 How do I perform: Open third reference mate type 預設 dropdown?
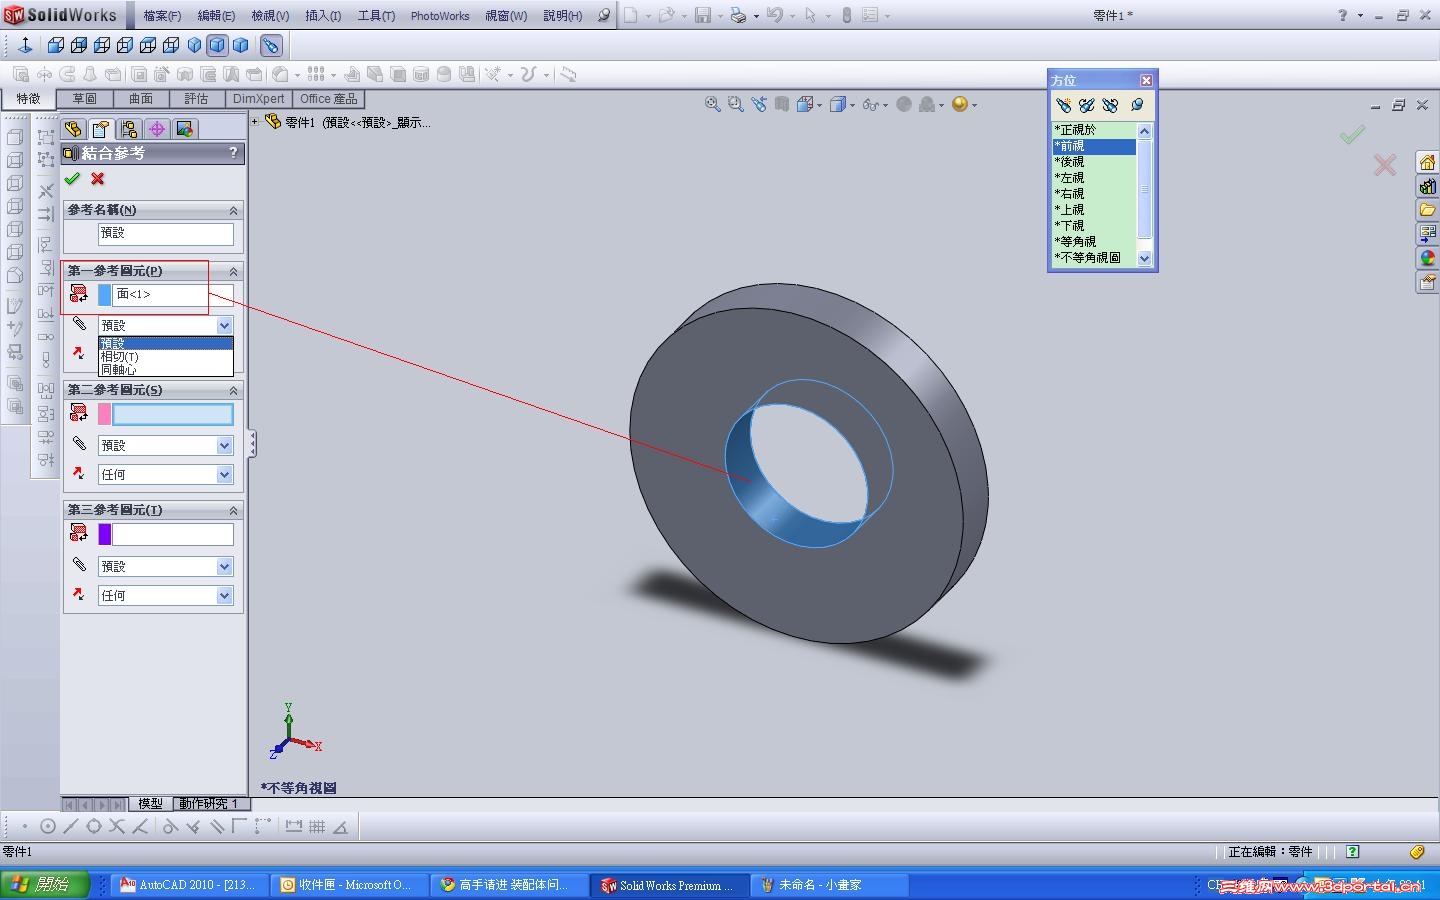224,566
